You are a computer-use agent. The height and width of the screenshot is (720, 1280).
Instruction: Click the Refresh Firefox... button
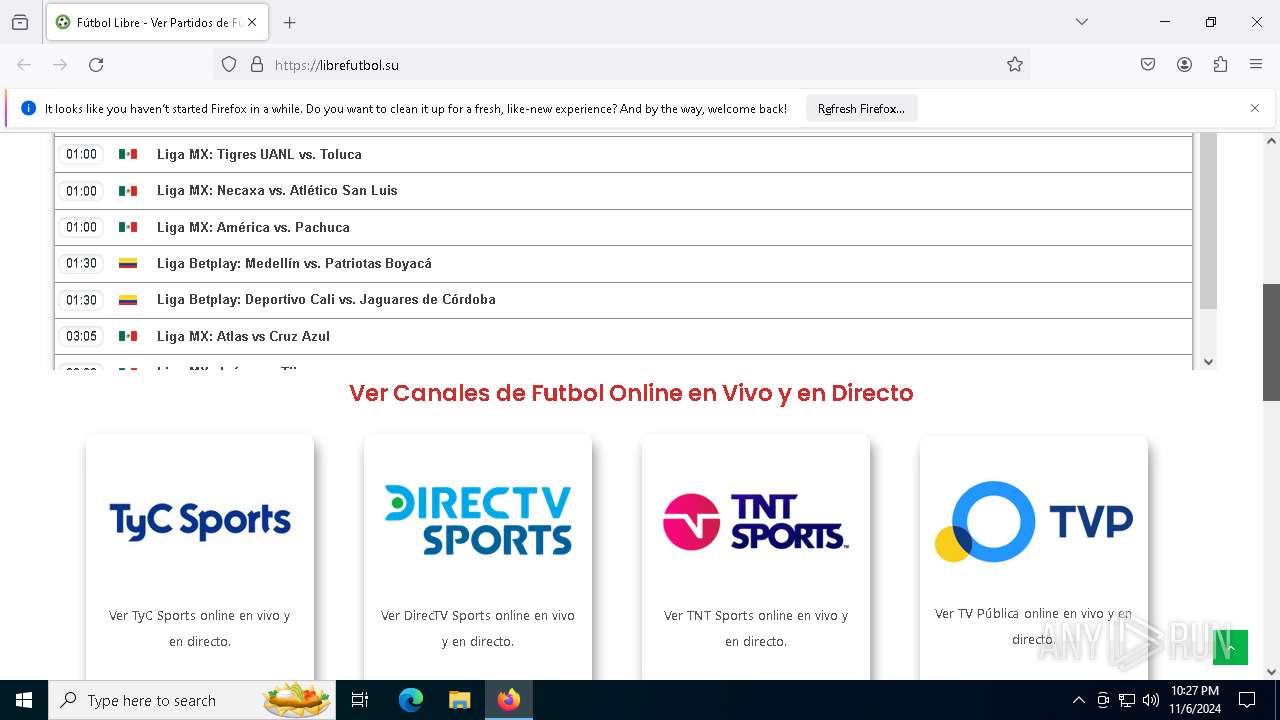861,108
